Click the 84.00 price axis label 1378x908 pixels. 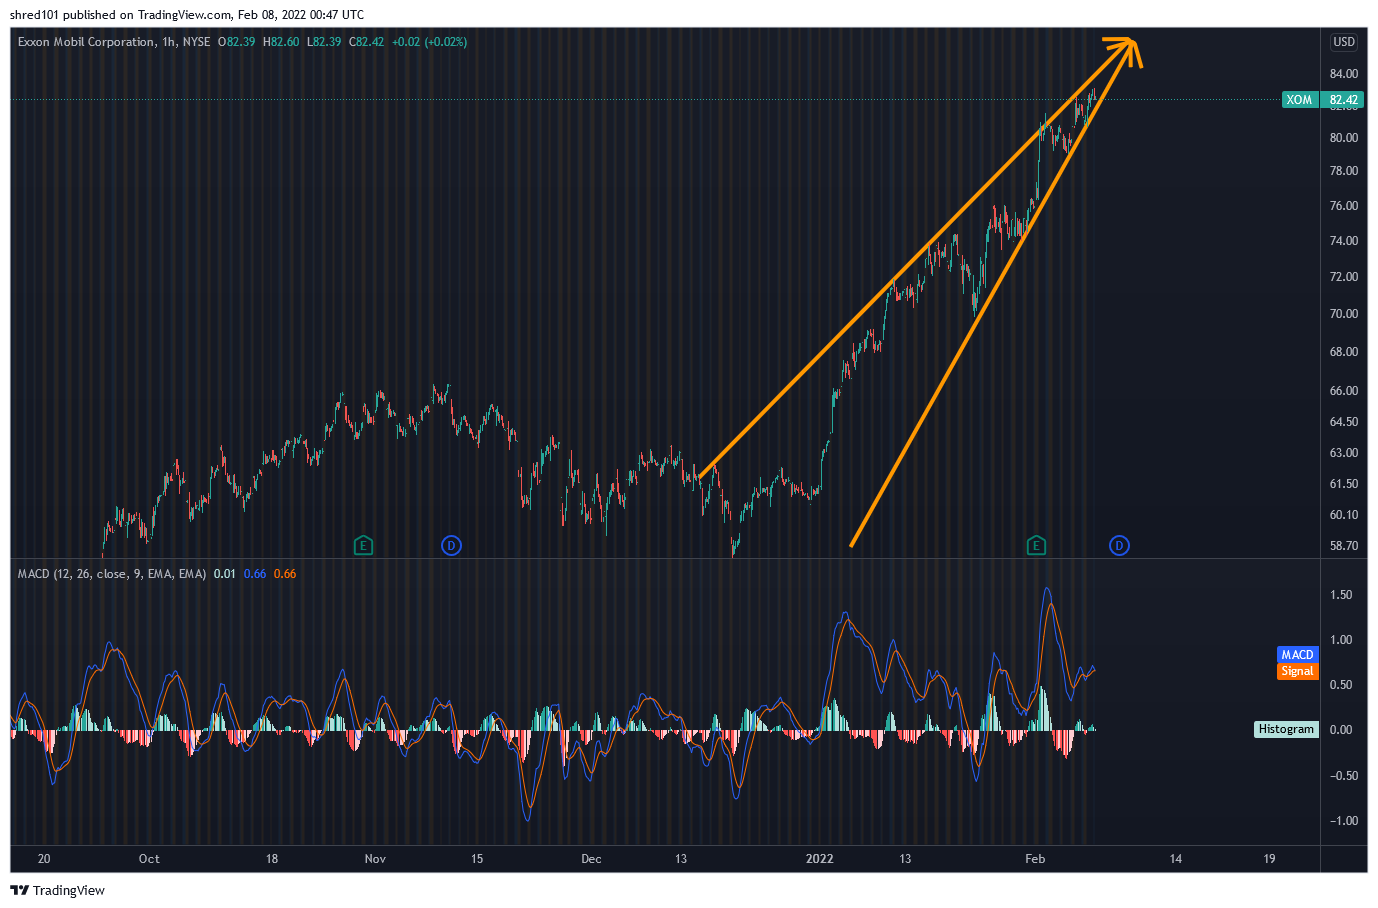click(x=1344, y=74)
